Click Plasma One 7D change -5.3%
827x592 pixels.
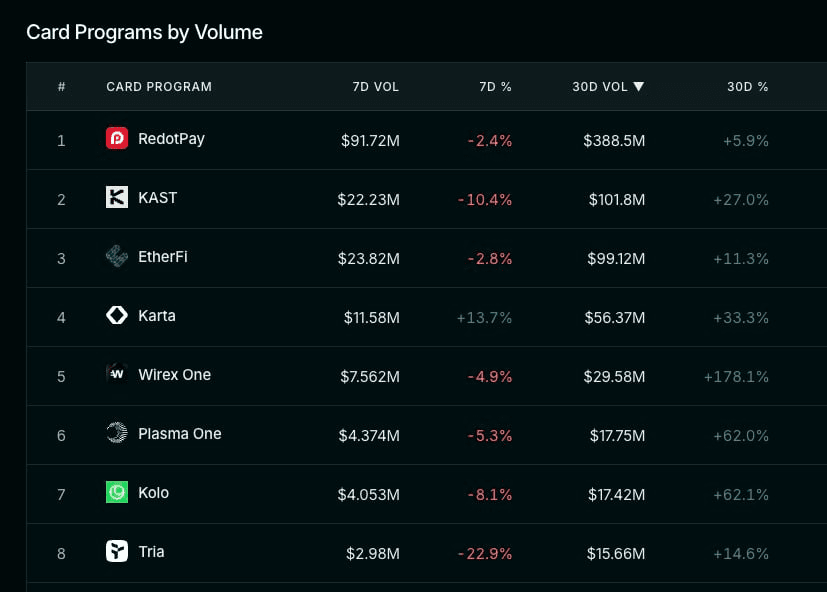pos(490,436)
